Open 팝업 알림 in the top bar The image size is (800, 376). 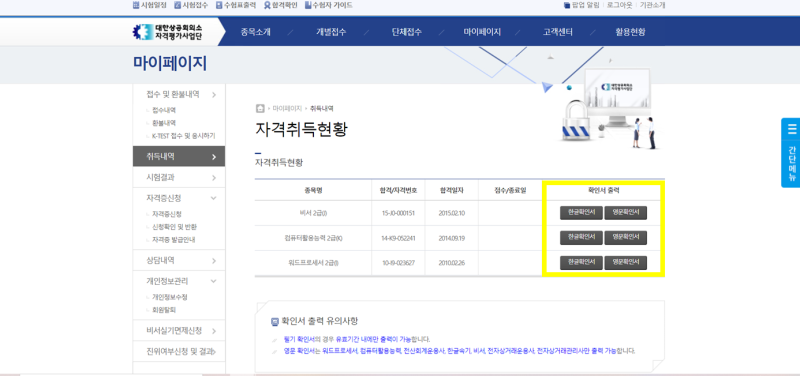[x=586, y=5]
